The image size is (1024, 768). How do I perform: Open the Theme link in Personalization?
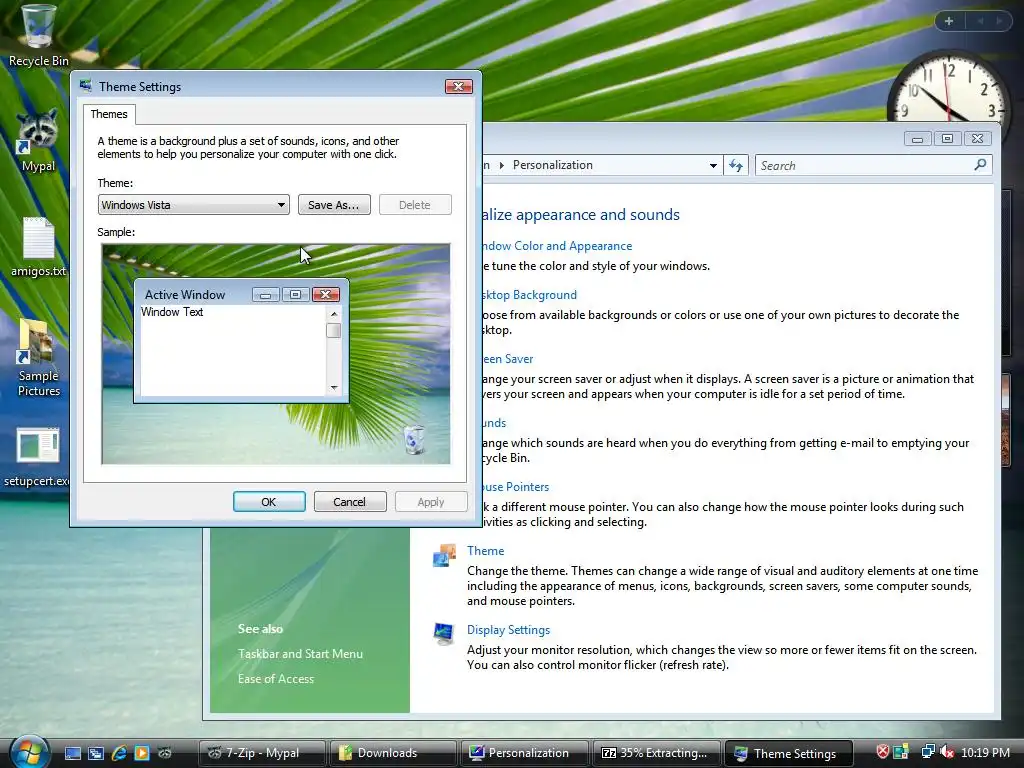485,551
